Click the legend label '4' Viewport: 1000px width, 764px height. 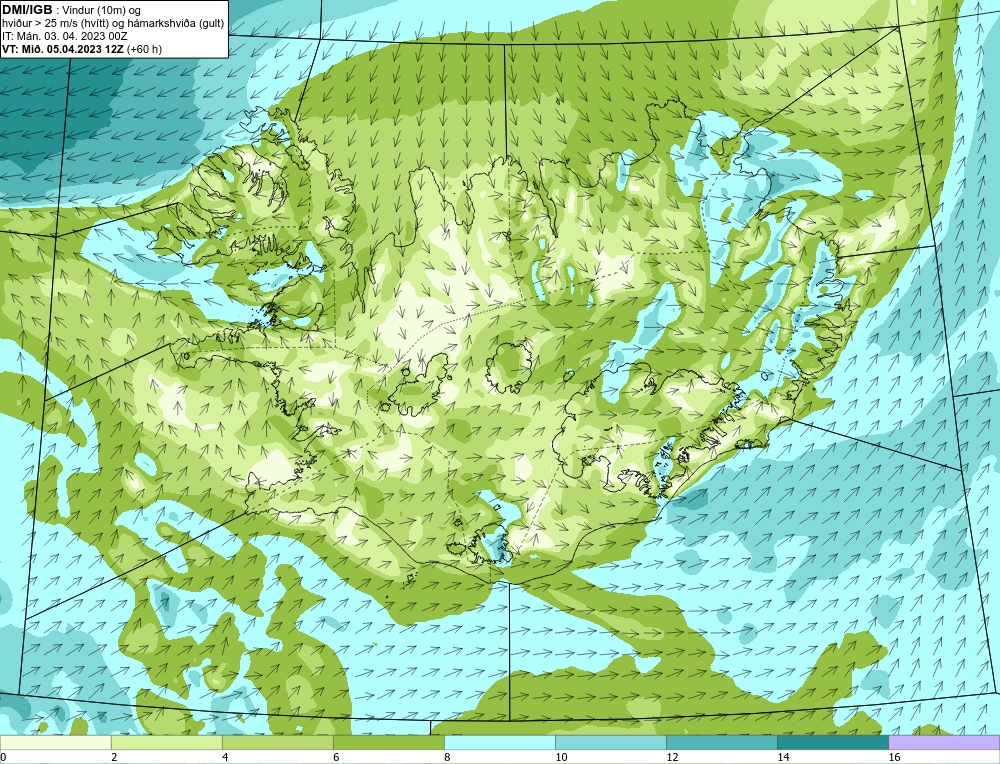pyautogui.click(x=225, y=757)
